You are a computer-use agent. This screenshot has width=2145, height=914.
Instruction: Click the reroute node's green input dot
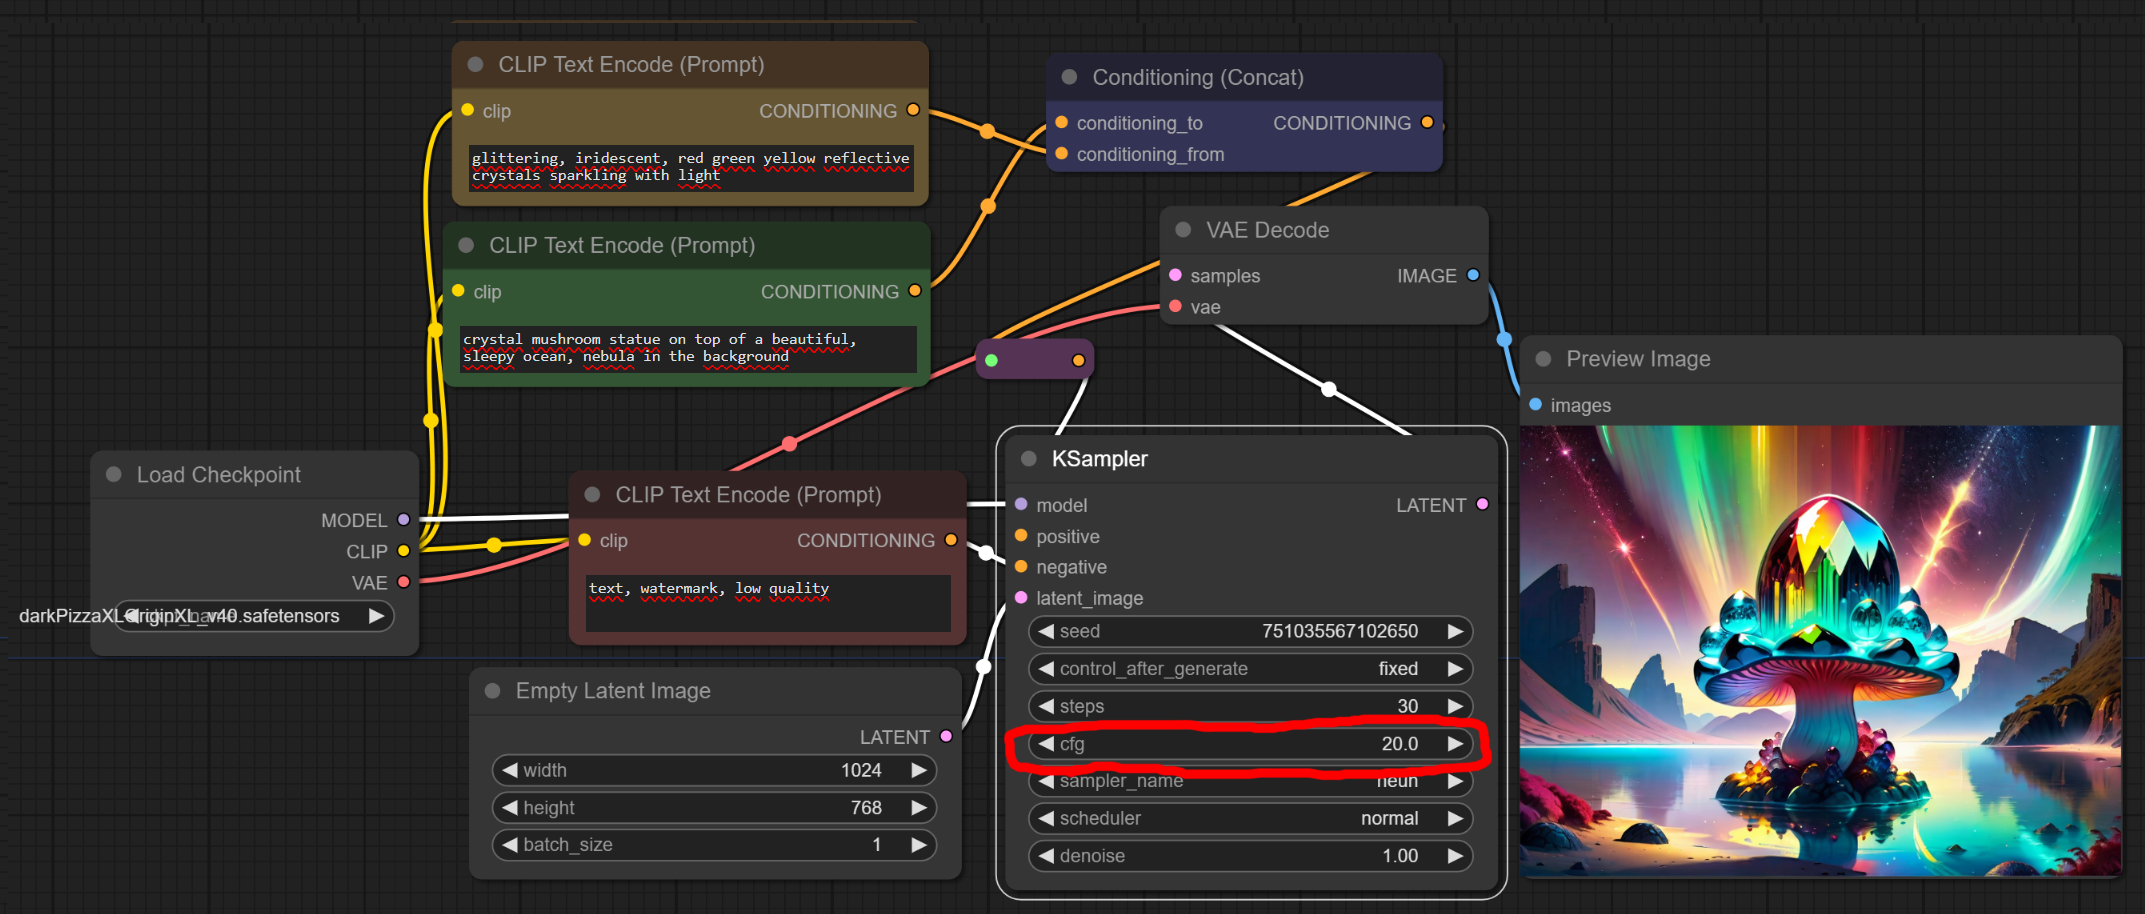point(991,360)
